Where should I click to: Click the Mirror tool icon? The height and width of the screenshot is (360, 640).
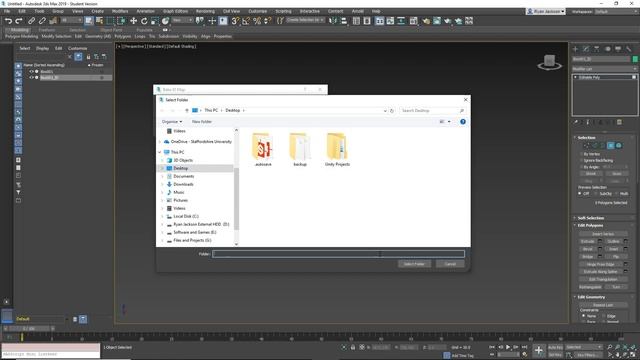pyautogui.click(x=333, y=21)
